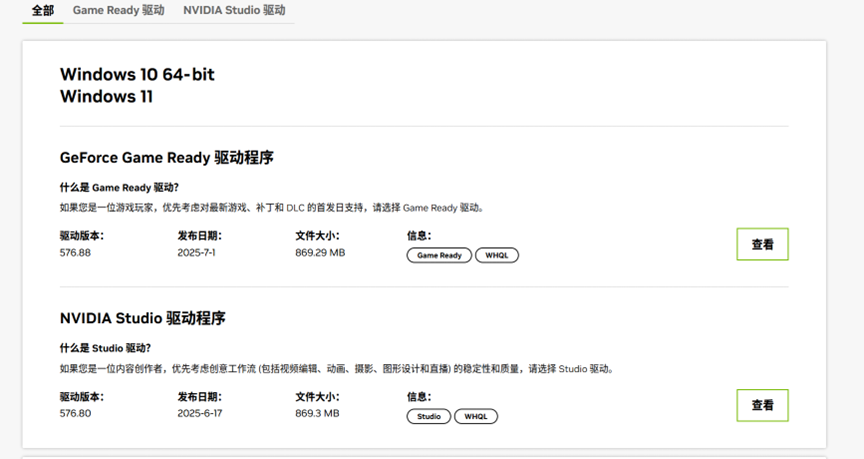Open the NVIDIA Studio 驱动 tab
The image size is (864, 459).
(234, 10)
